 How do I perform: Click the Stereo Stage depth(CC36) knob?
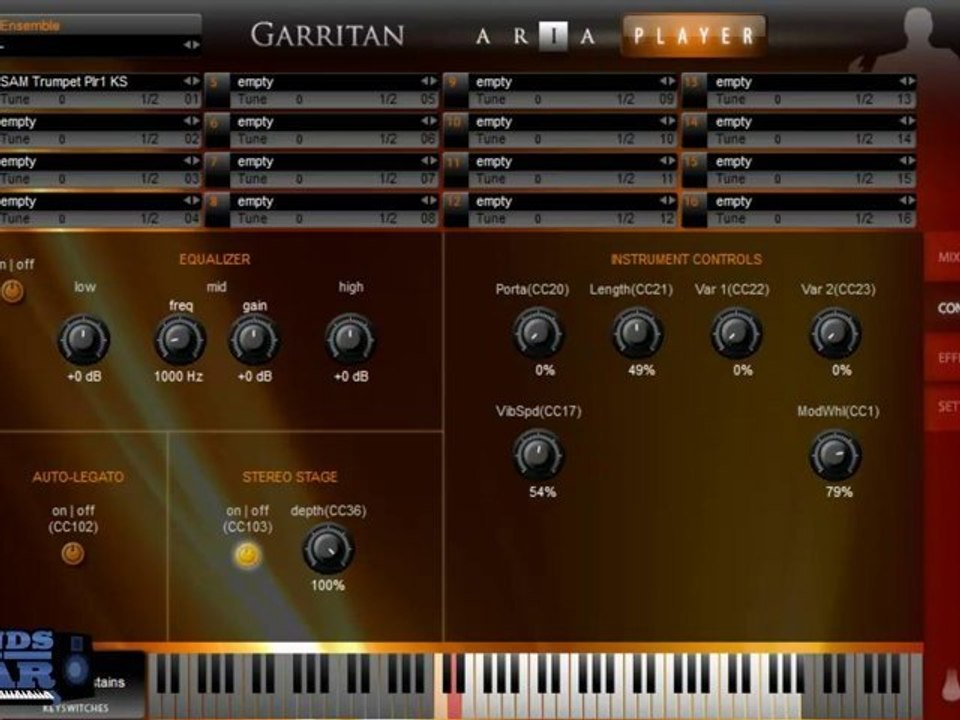point(328,549)
